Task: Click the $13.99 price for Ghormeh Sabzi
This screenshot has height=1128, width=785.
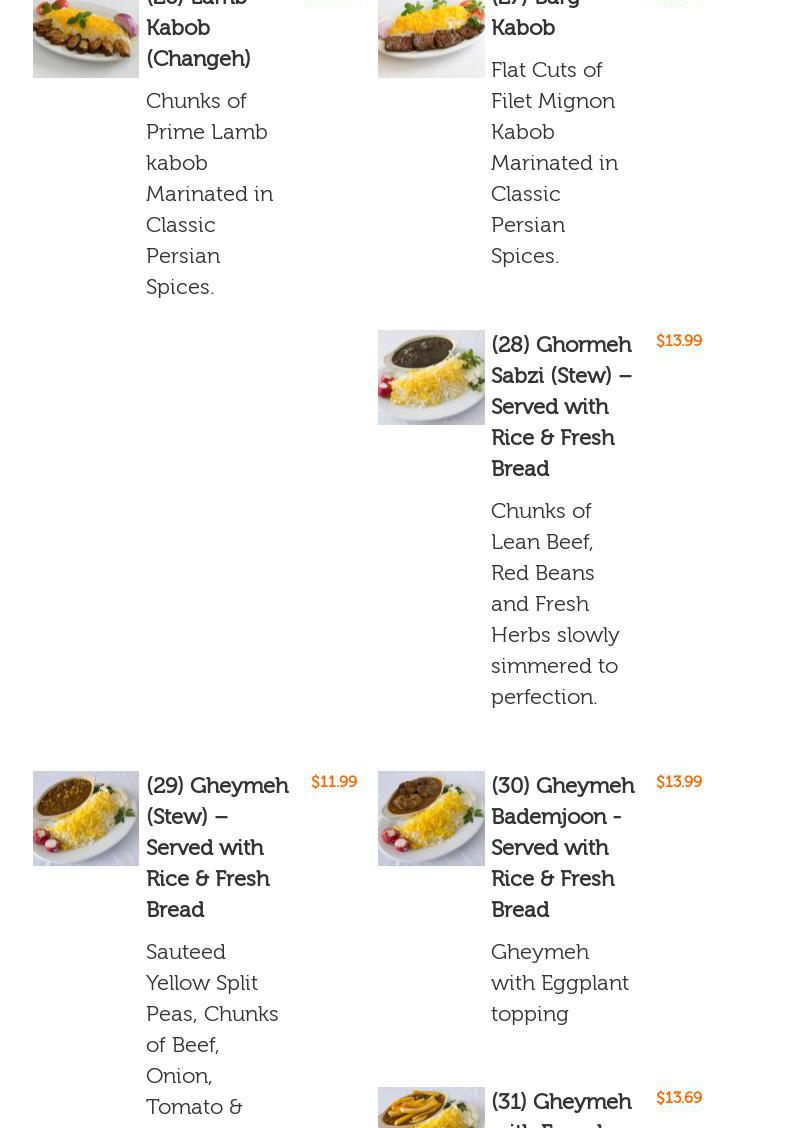Action: point(679,341)
